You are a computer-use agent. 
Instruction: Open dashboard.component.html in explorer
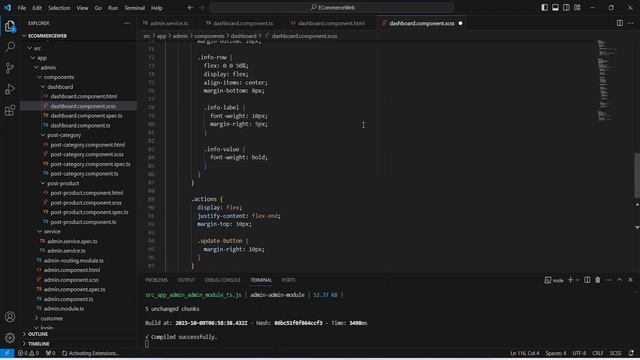[84, 96]
